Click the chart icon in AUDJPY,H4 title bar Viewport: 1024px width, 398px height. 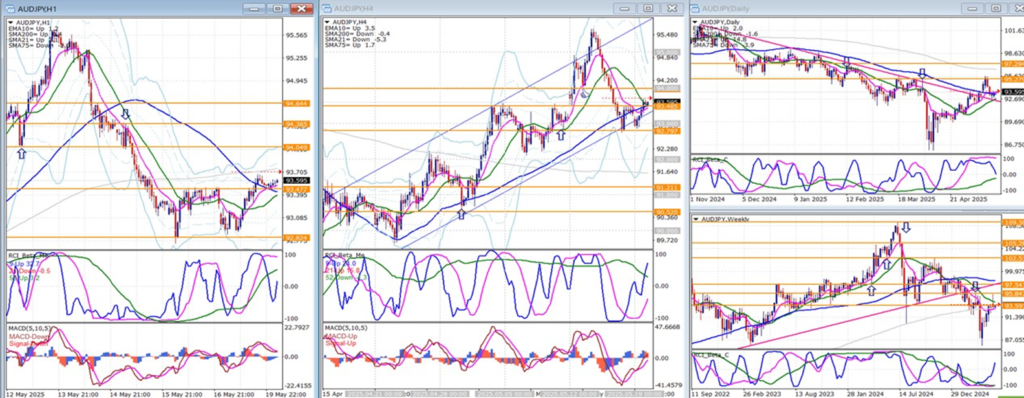[328, 9]
